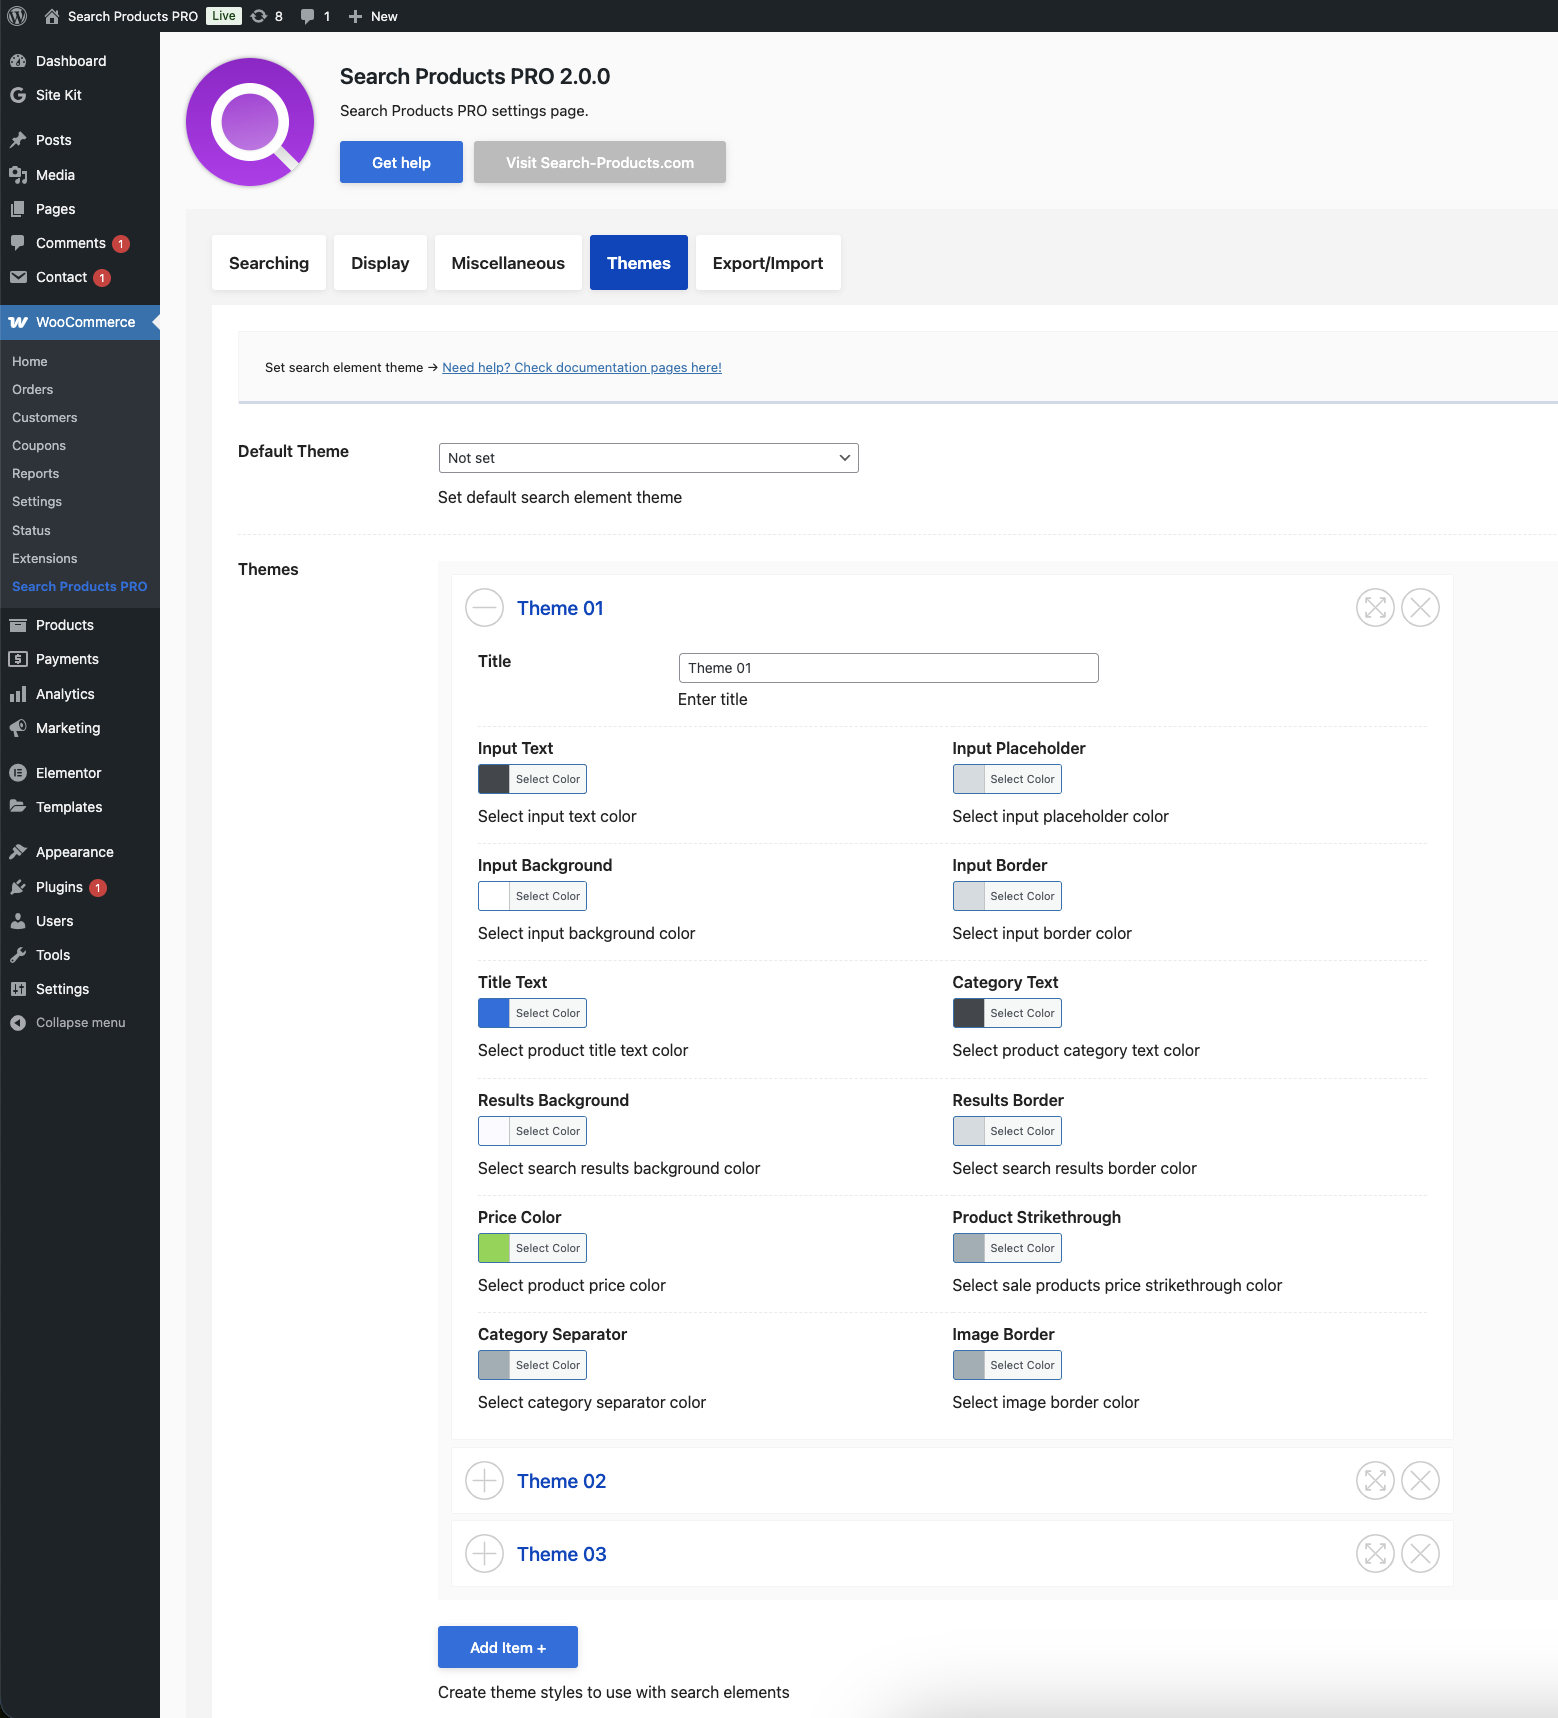Screen dimensions: 1558x1718
Task: Switch to the Miscellaneous tab
Action: pyautogui.click(x=508, y=263)
